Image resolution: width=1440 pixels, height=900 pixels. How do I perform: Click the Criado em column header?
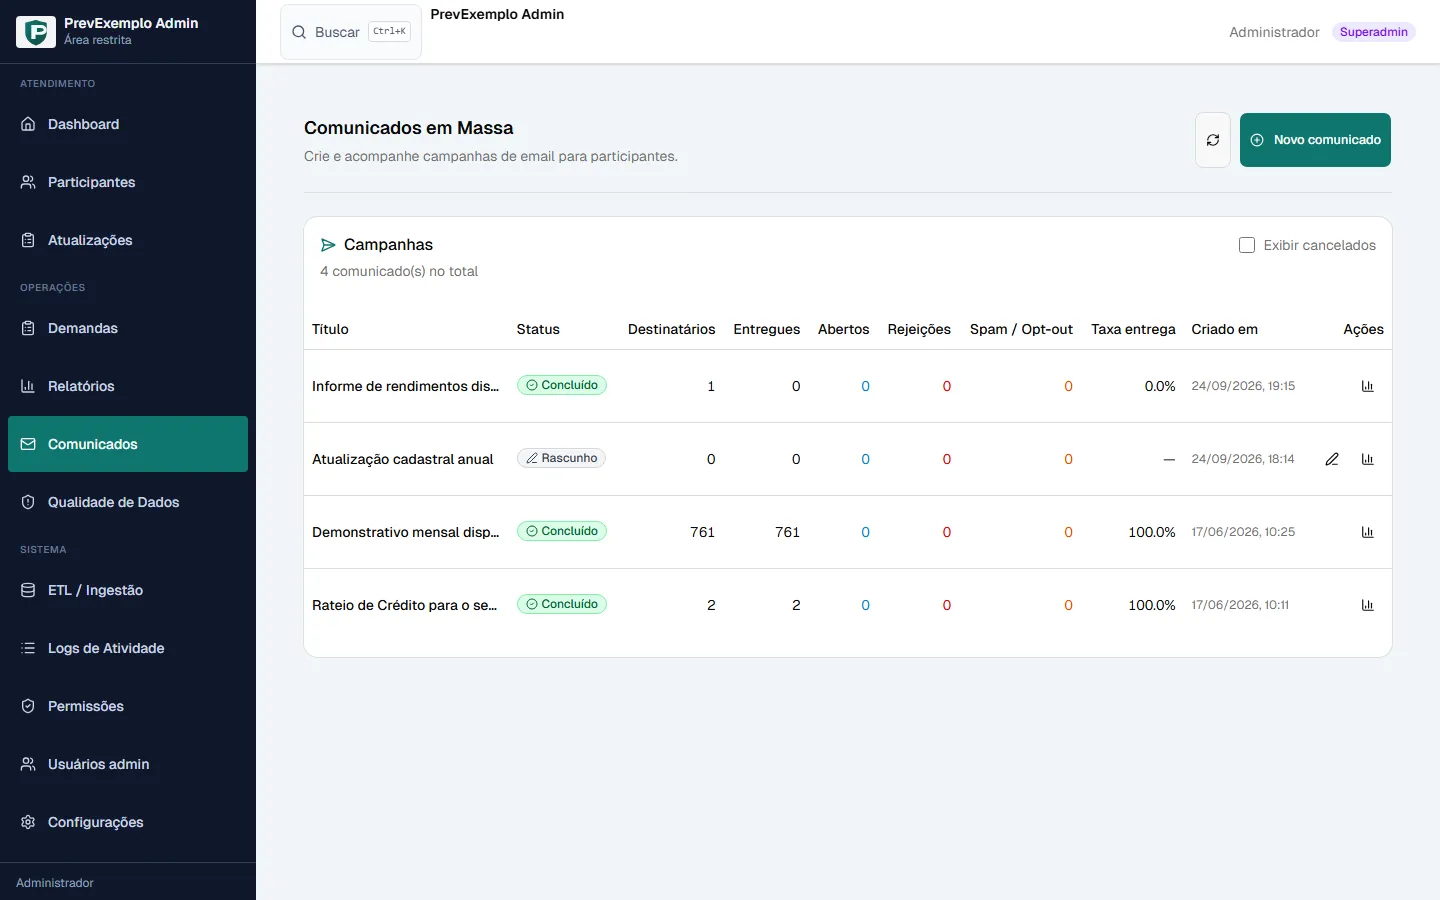[1225, 329]
